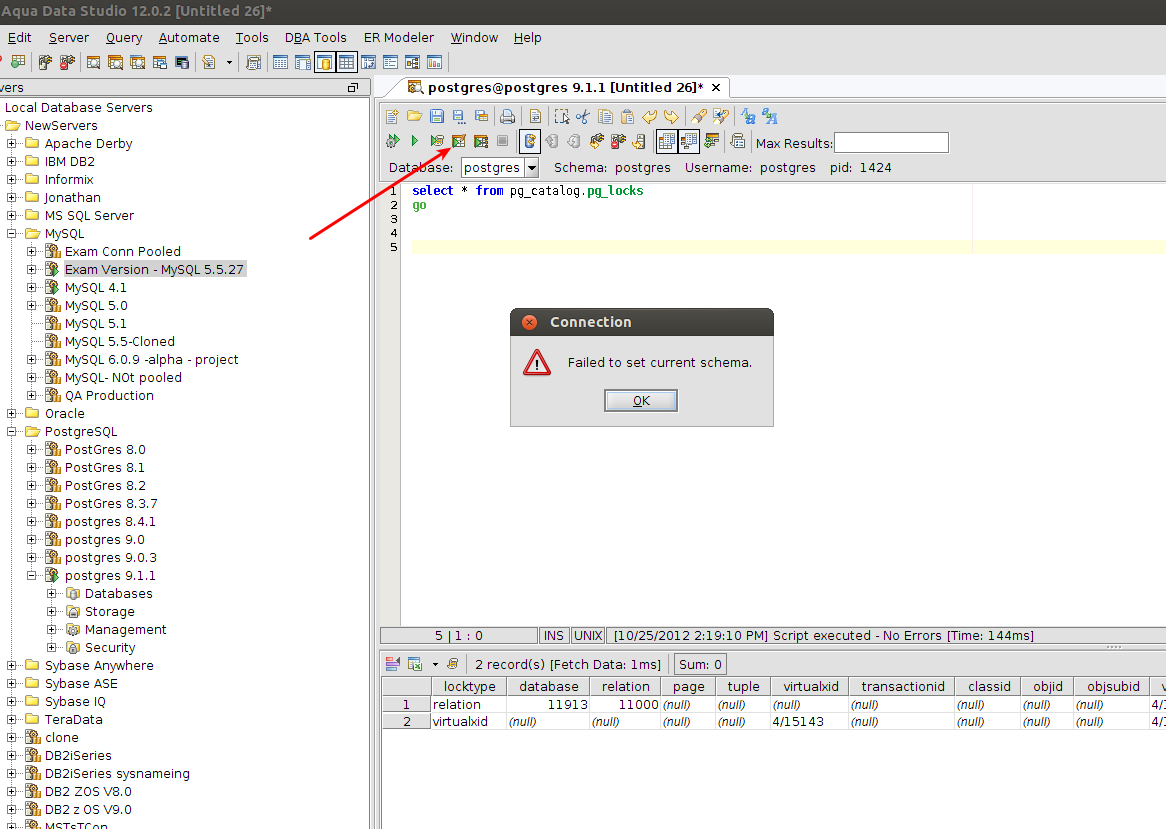This screenshot has width=1166, height=829.
Task: Click the Print icon in editor toolbar
Action: (507, 116)
